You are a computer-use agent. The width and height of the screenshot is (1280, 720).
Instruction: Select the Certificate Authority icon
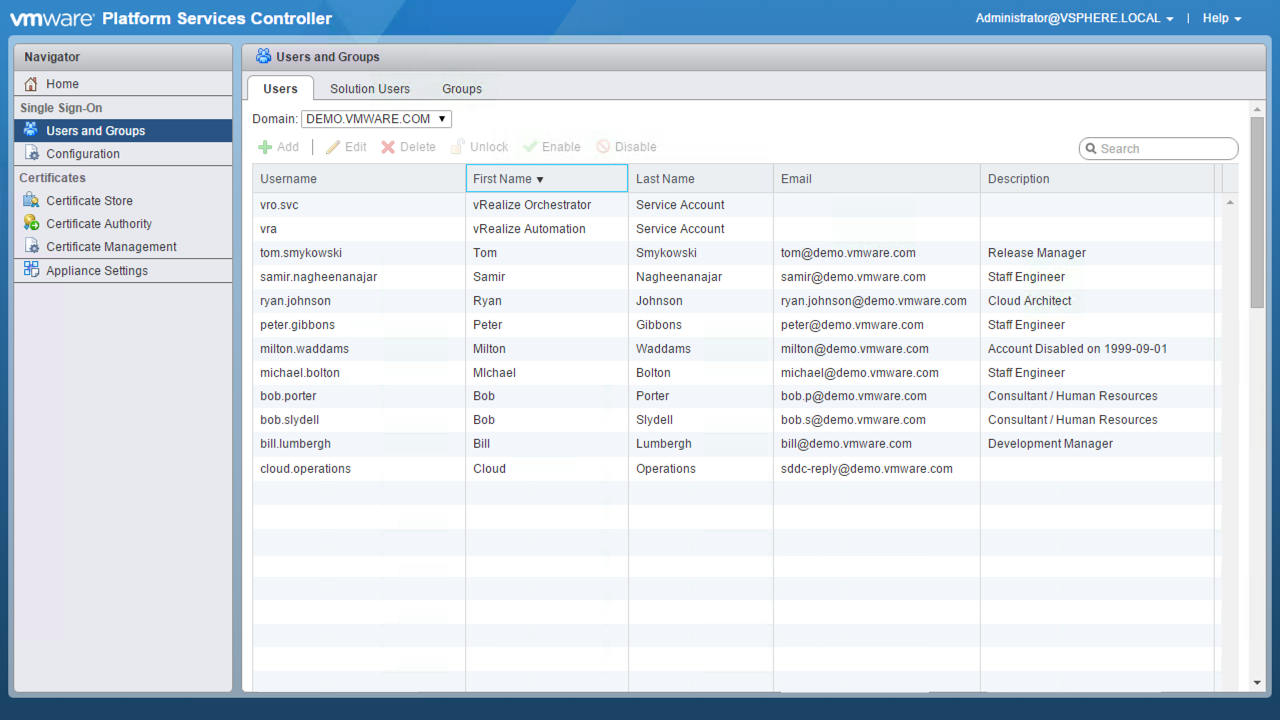[31, 224]
